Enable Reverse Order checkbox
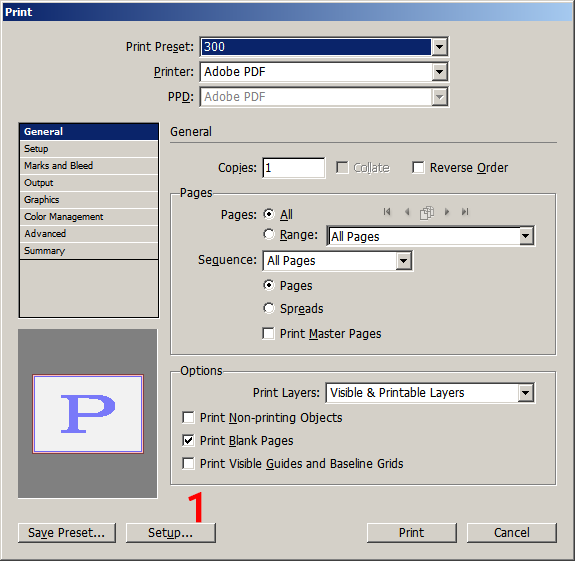 418,168
